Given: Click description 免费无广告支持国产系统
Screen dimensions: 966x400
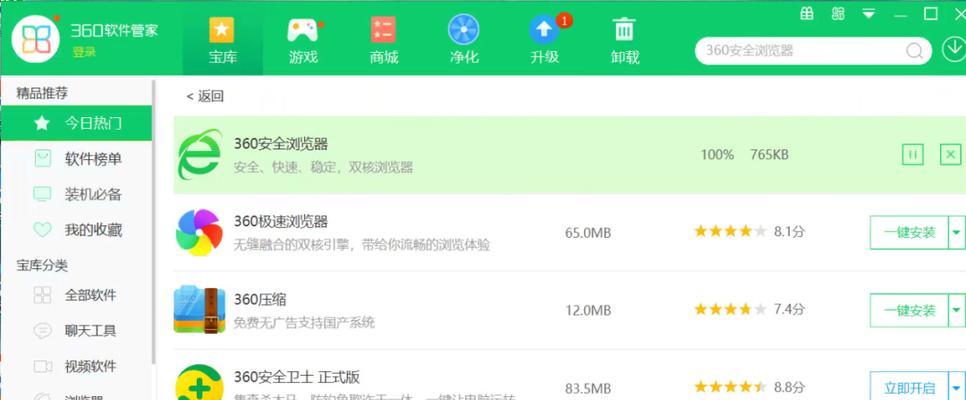Looking at the screenshot, I should [x=304, y=323].
